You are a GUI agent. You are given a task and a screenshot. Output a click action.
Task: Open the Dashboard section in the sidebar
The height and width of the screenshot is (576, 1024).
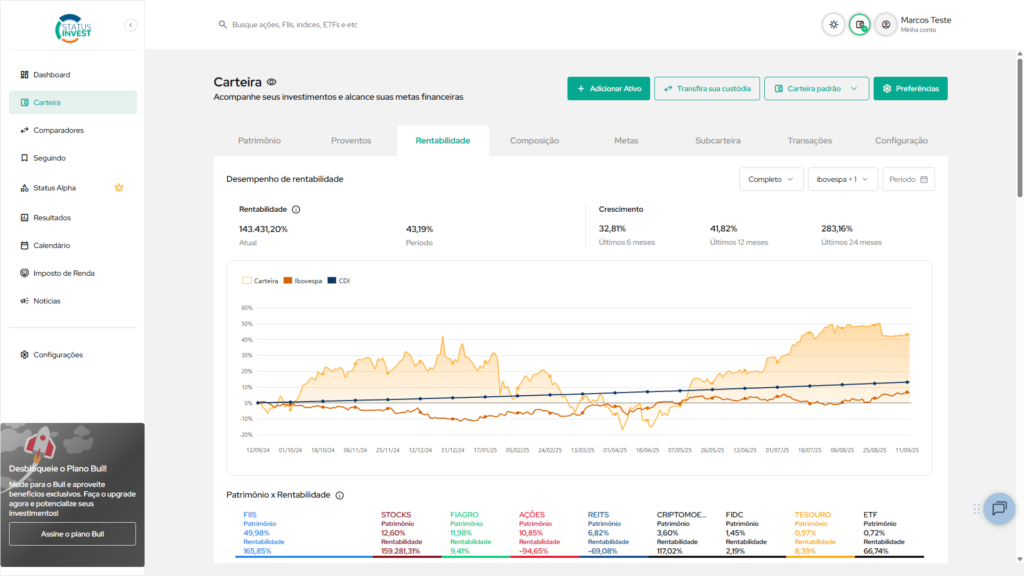[x=50, y=74]
